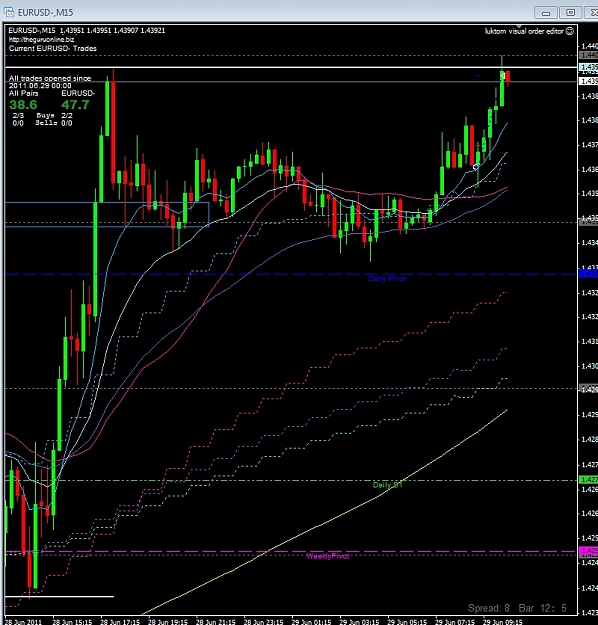Click the green Daily S1 price tag on the axis

coord(588,480)
